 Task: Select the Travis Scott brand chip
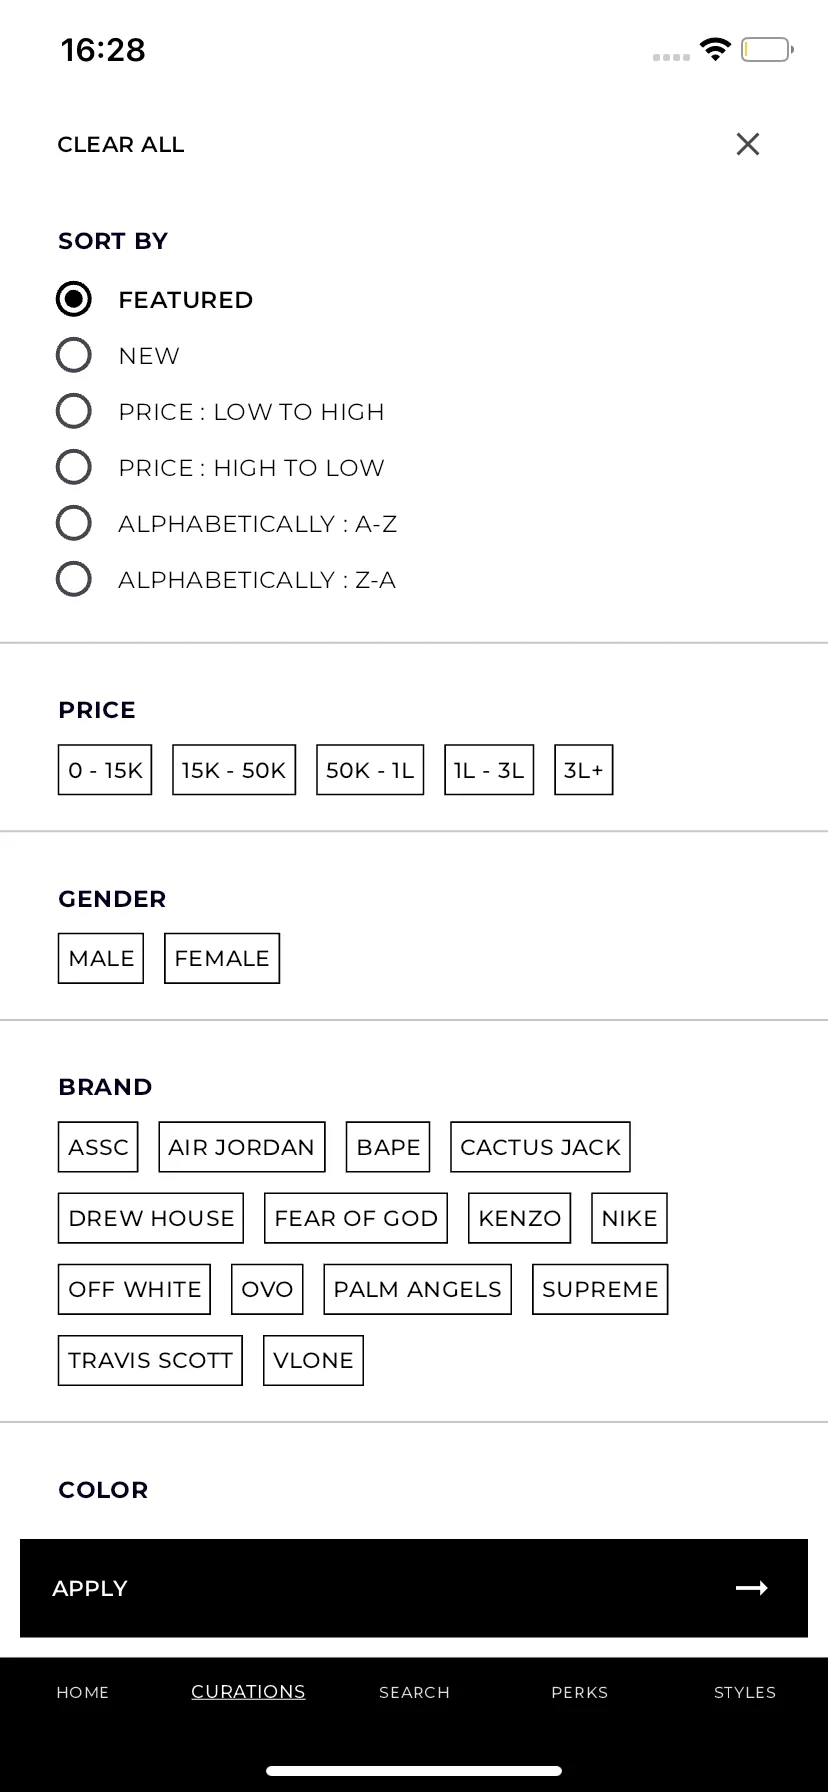pyautogui.click(x=150, y=1360)
